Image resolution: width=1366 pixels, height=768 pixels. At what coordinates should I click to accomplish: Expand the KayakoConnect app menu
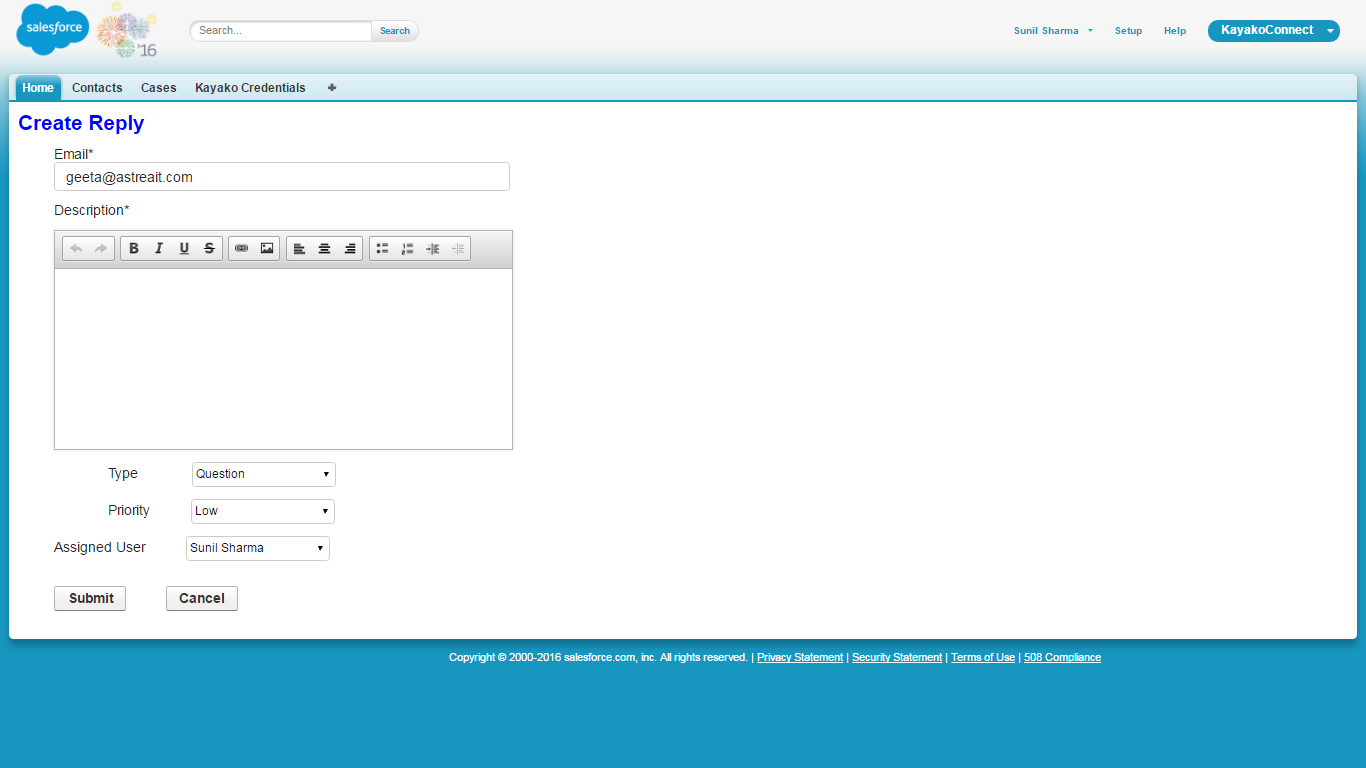(x=1273, y=31)
